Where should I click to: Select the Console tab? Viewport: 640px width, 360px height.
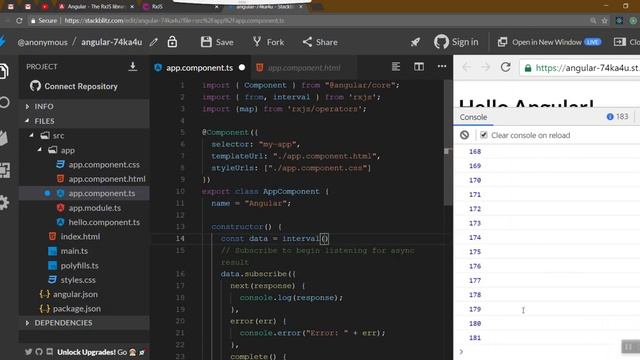point(473,117)
